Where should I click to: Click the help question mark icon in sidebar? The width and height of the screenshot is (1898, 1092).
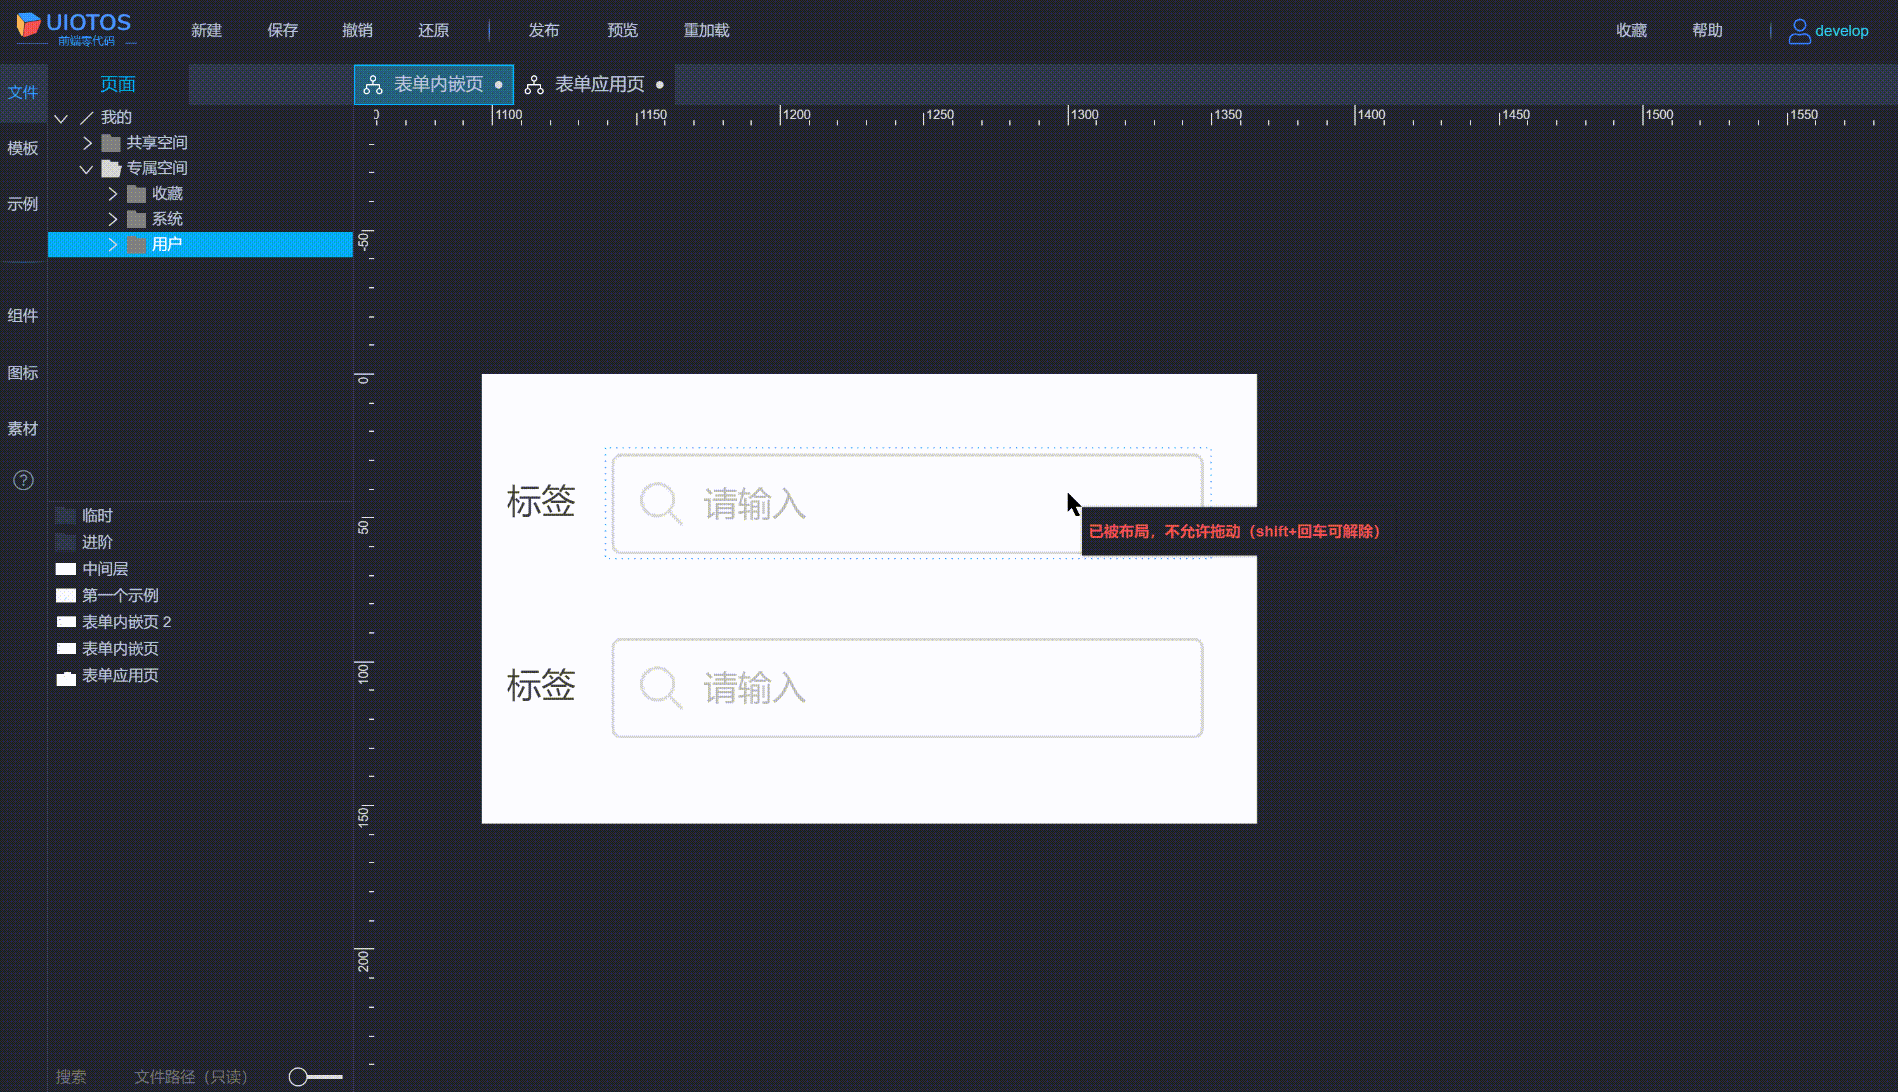tap(23, 480)
